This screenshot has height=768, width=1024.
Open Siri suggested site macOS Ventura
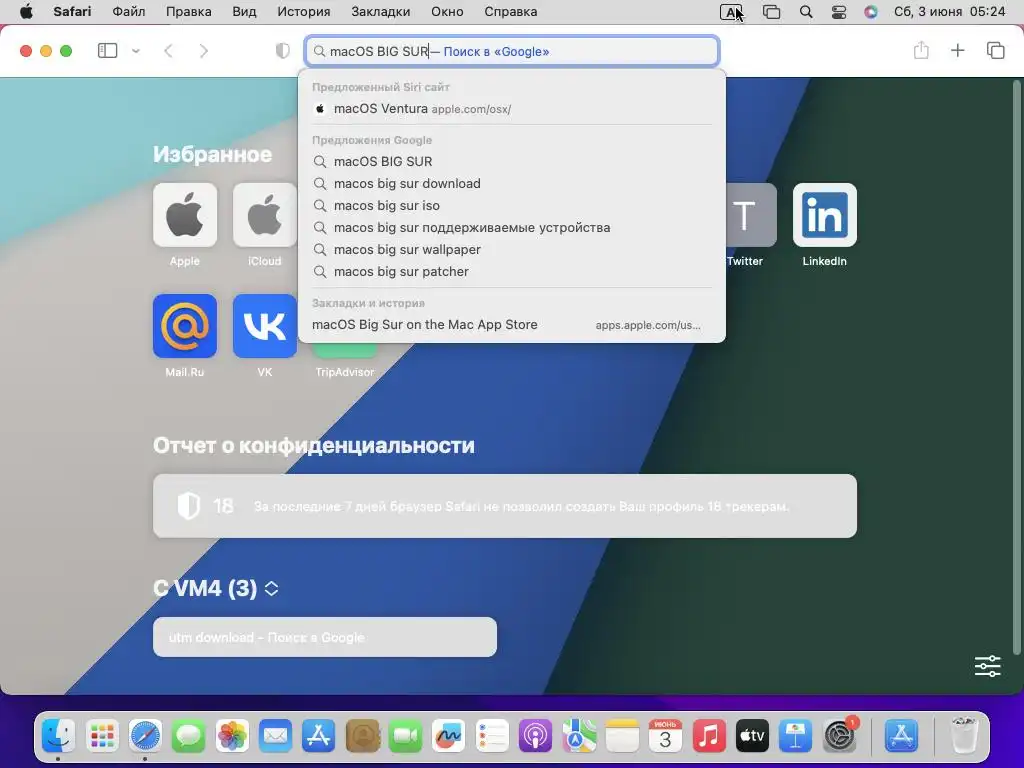click(512, 109)
